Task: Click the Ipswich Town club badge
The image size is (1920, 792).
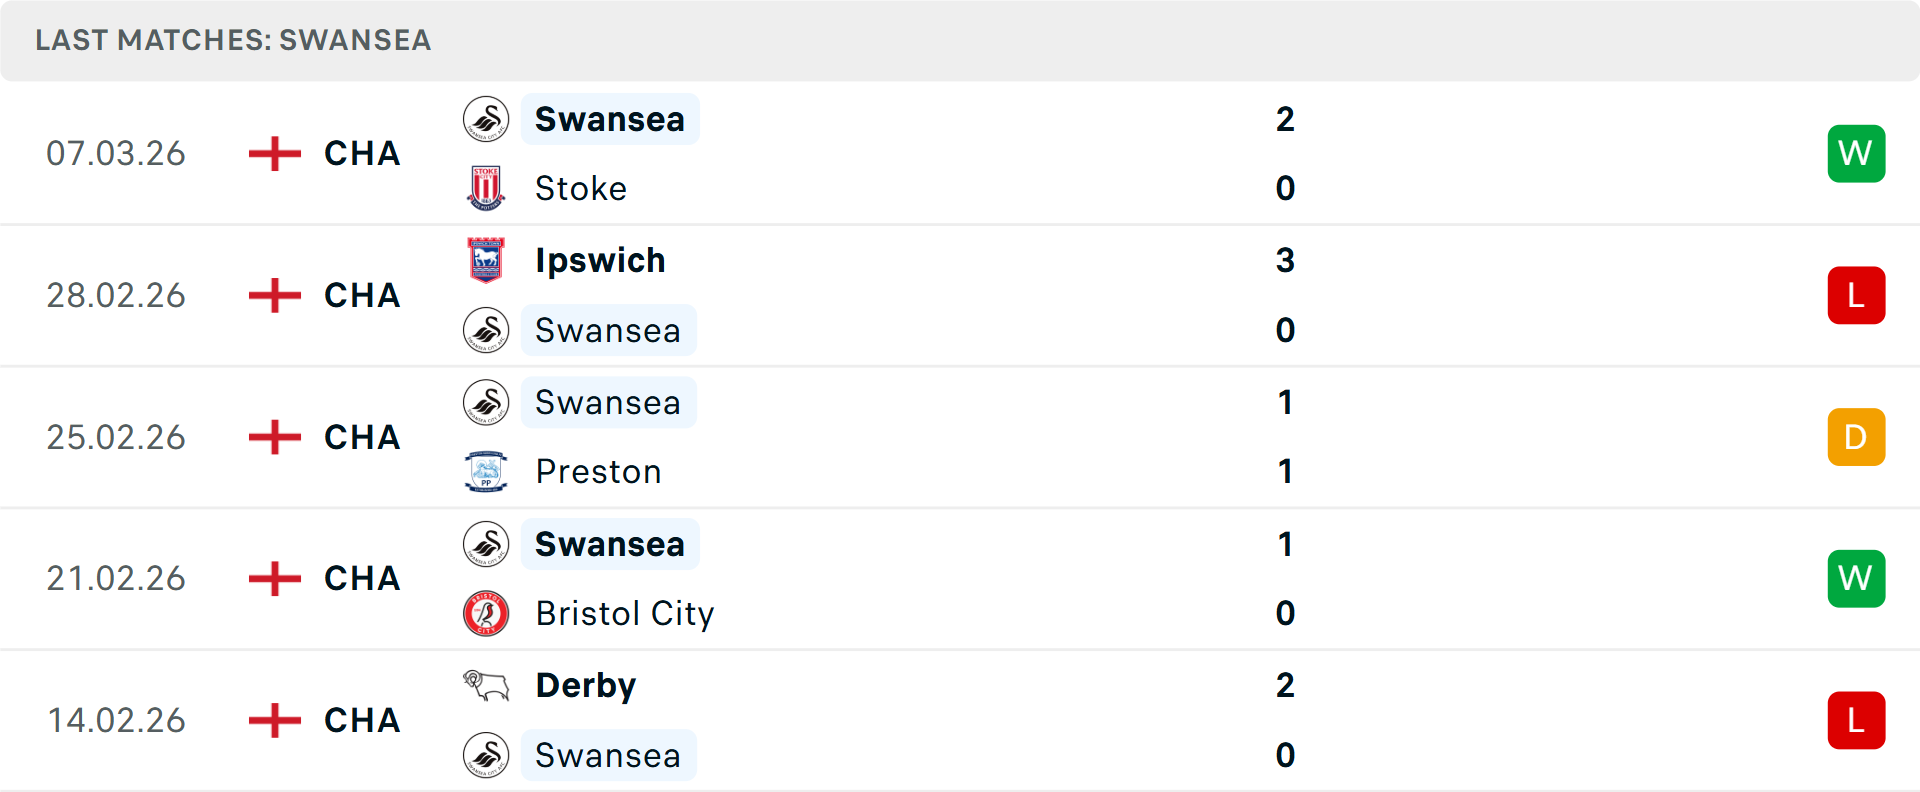Action: coord(485,260)
